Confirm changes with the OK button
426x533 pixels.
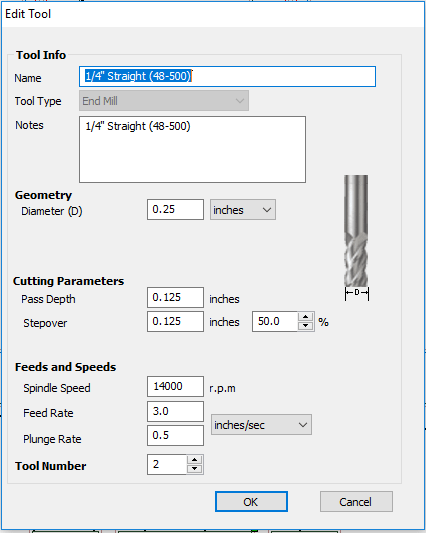coord(251,501)
